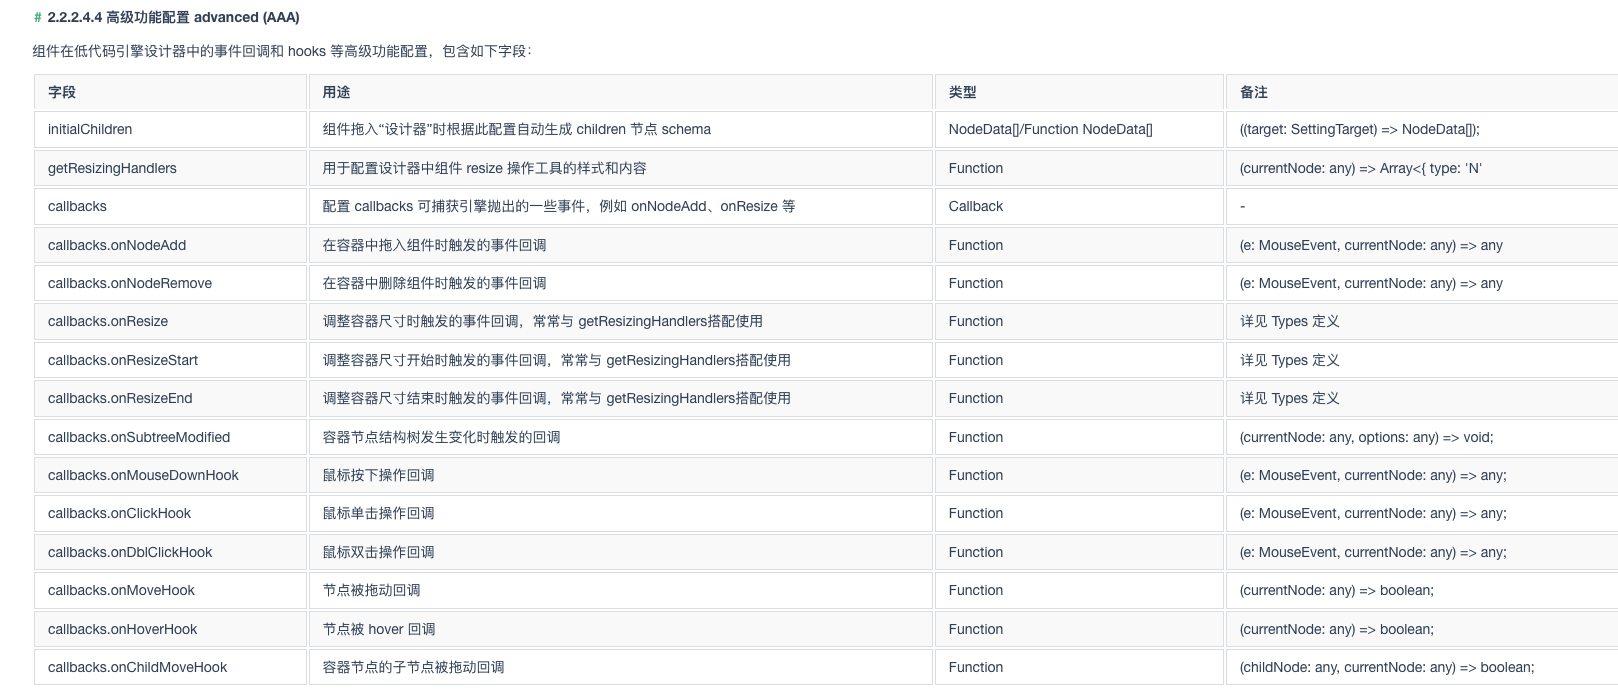The height and width of the screenshot is (689, 1618).
Task: Click the note '(currentNode: any, options: any) => void;'
Action: pos(1366,437)
